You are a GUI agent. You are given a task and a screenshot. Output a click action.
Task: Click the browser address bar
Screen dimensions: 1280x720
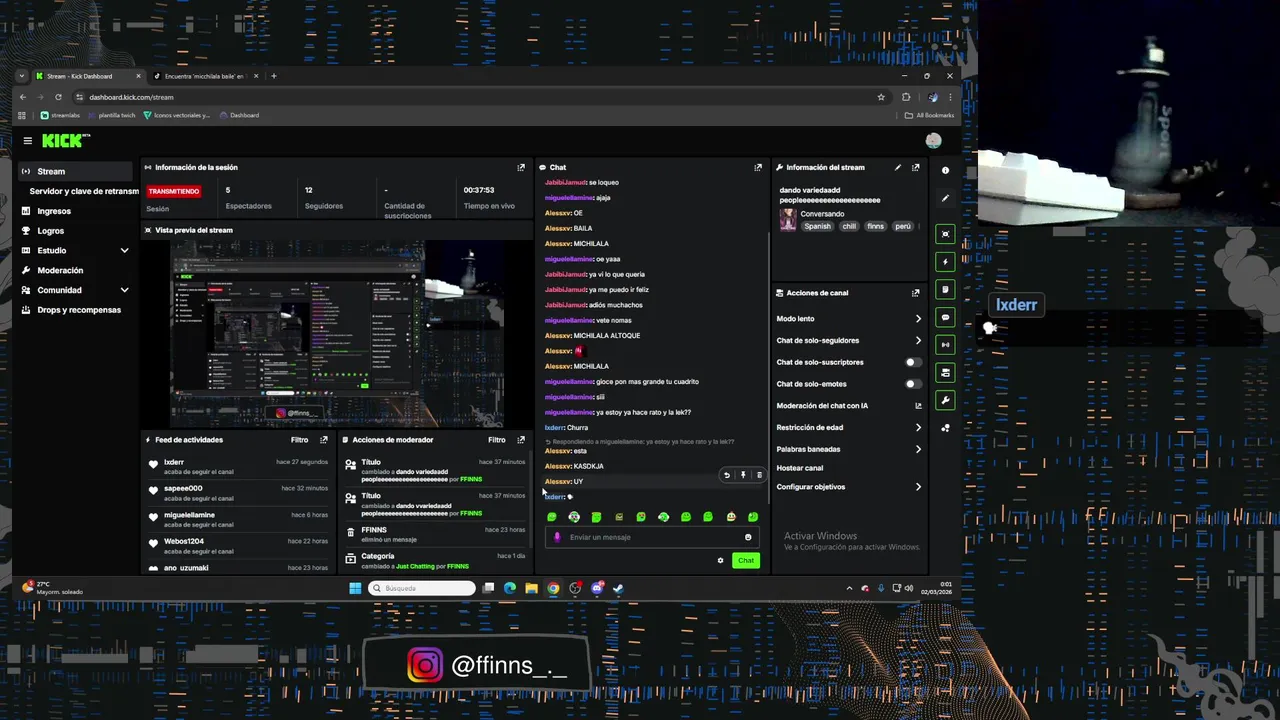(480, 97)
